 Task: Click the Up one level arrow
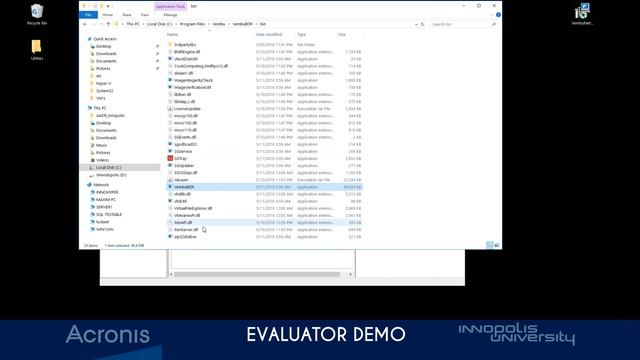tap(108, 24)
